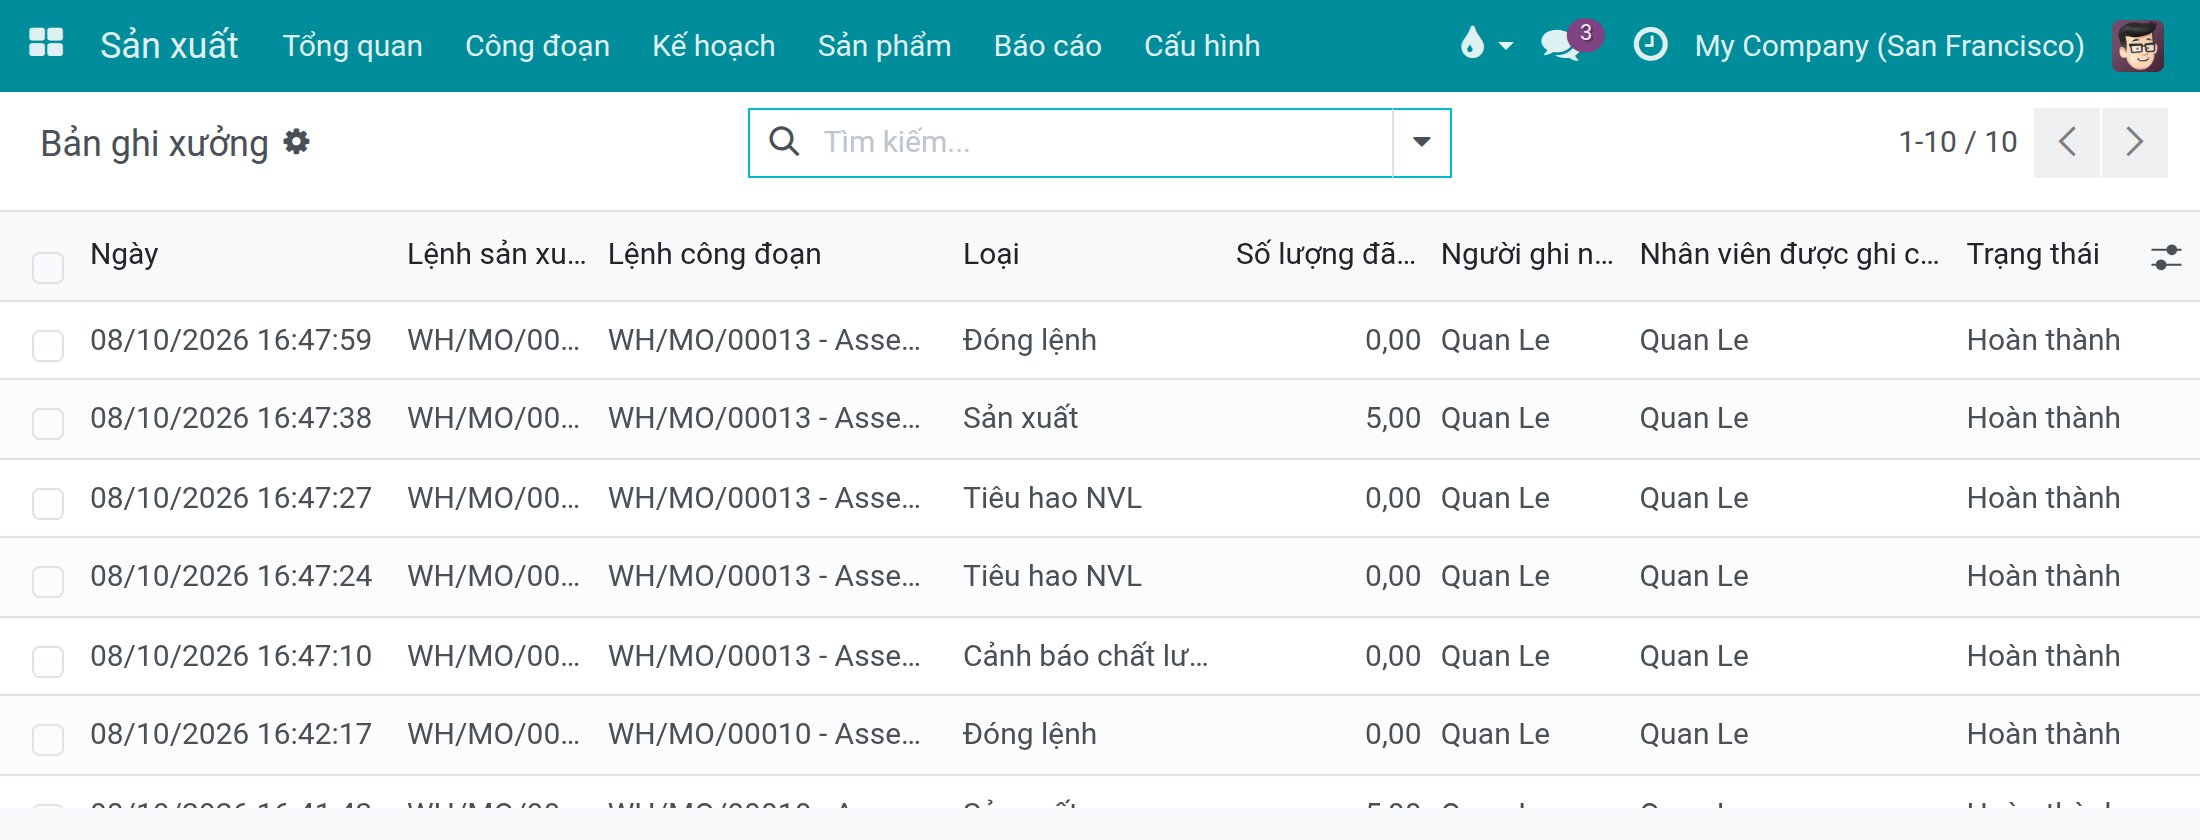Sort by Lệnh công đoạn column header

[x=714, y=254]
